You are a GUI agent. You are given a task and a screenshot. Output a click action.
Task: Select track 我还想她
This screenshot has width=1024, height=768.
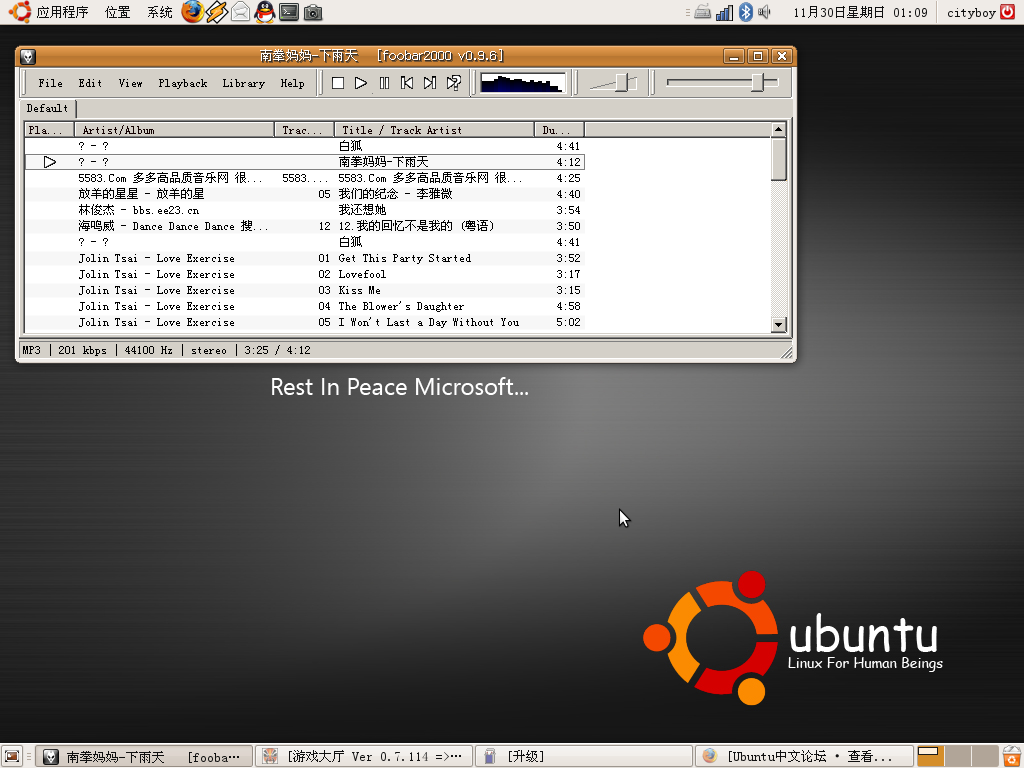362,210
